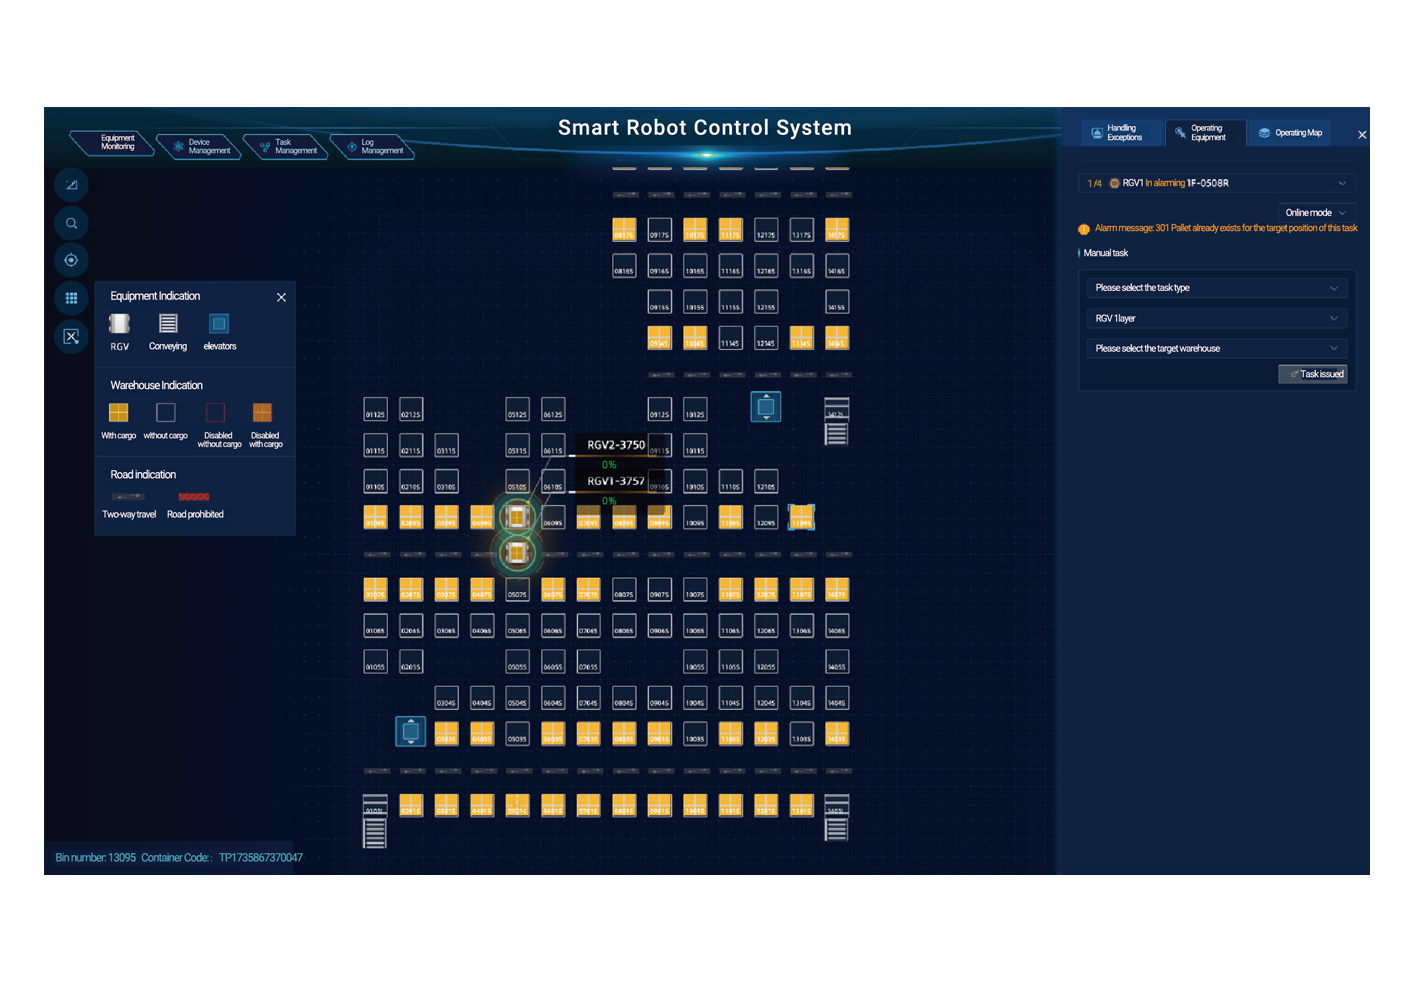Click the crosshair locate icon in sidebar

pos(71,260)
